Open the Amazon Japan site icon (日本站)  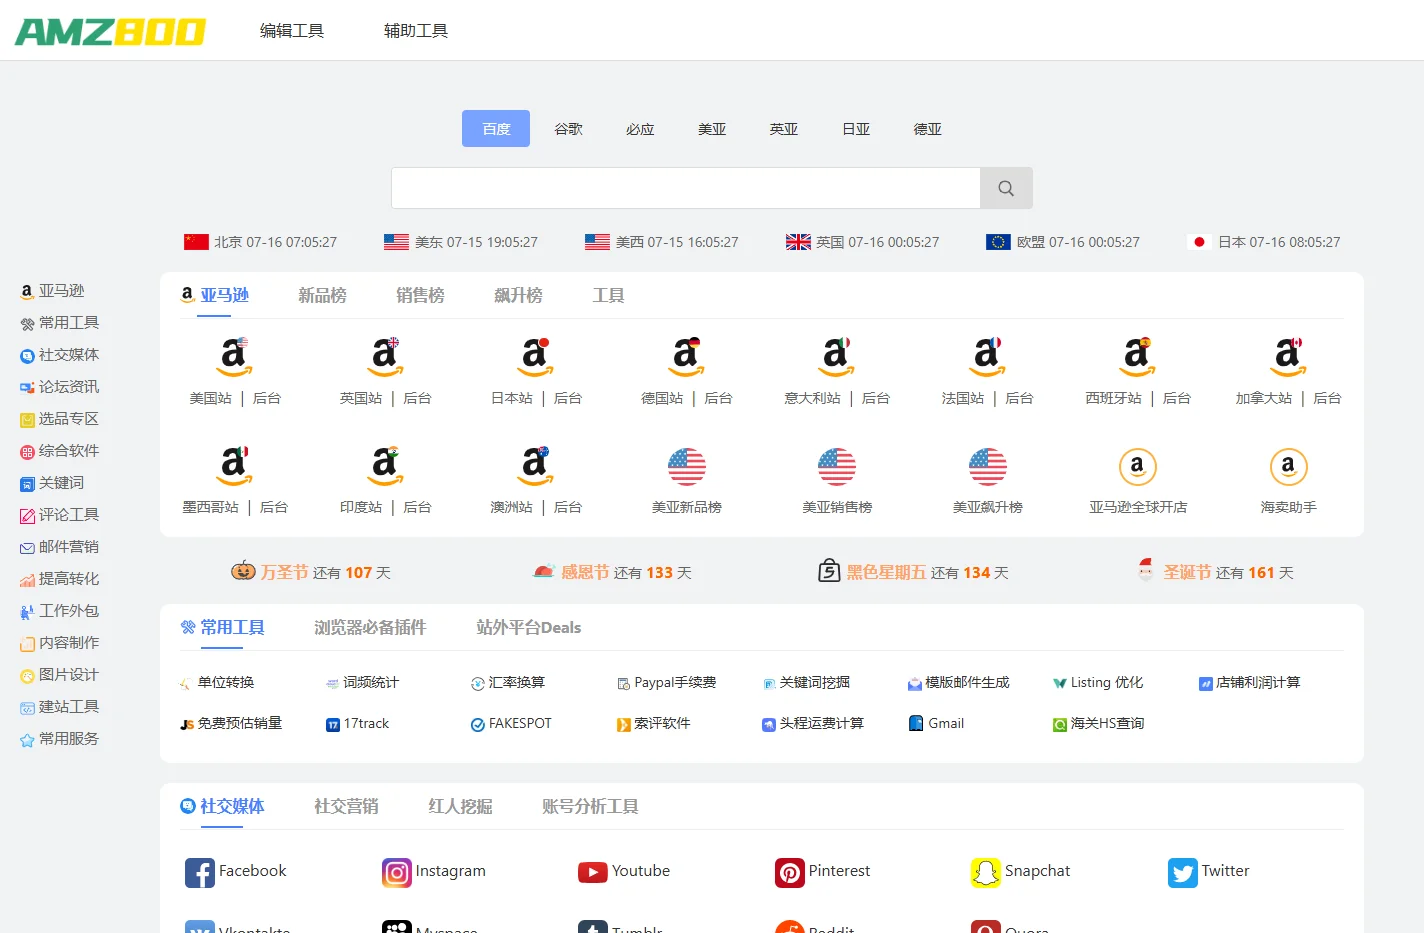click(536, 357)
